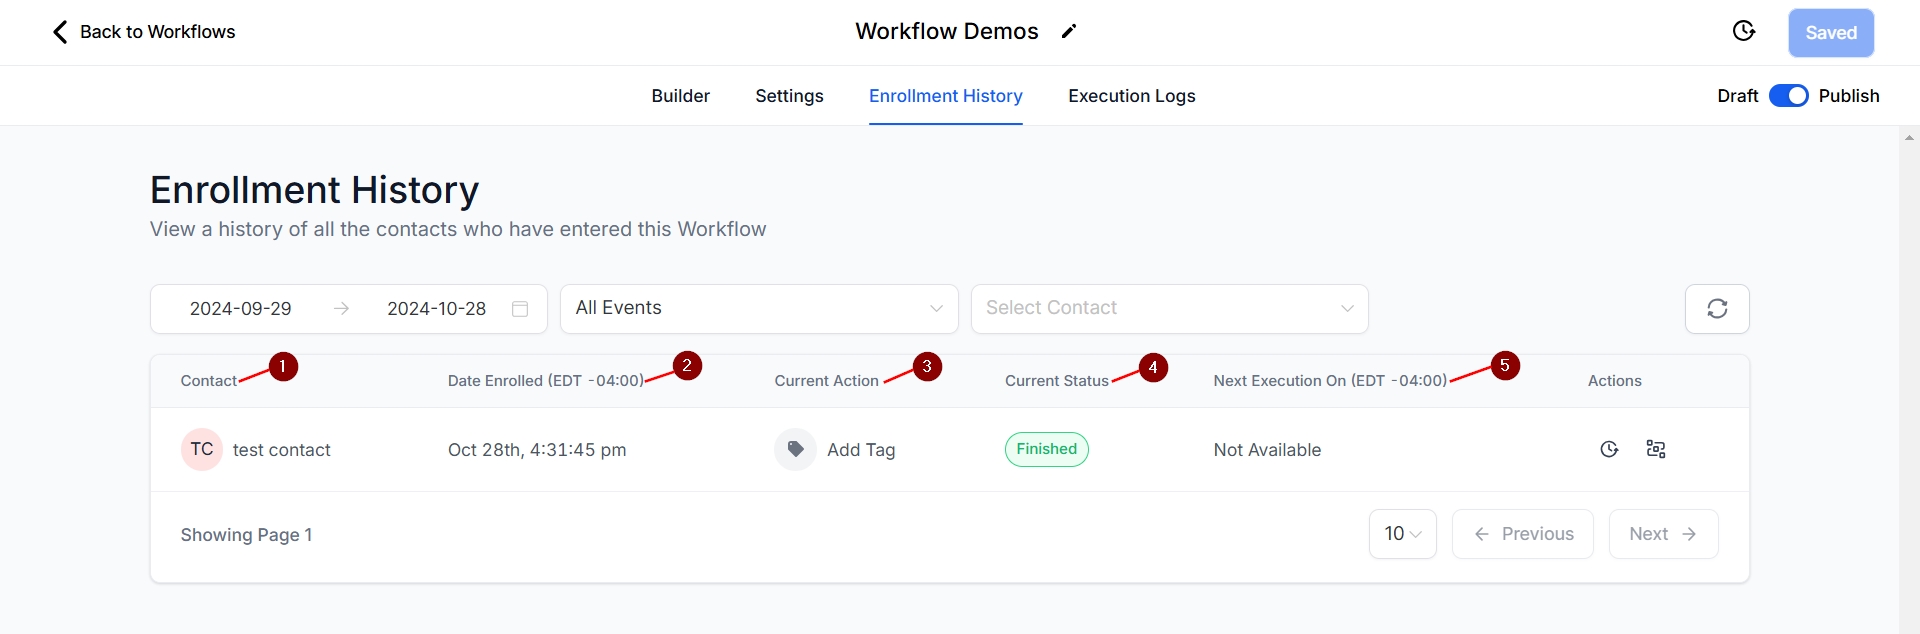Click the back arrow chevron icon

coord(60,32)
